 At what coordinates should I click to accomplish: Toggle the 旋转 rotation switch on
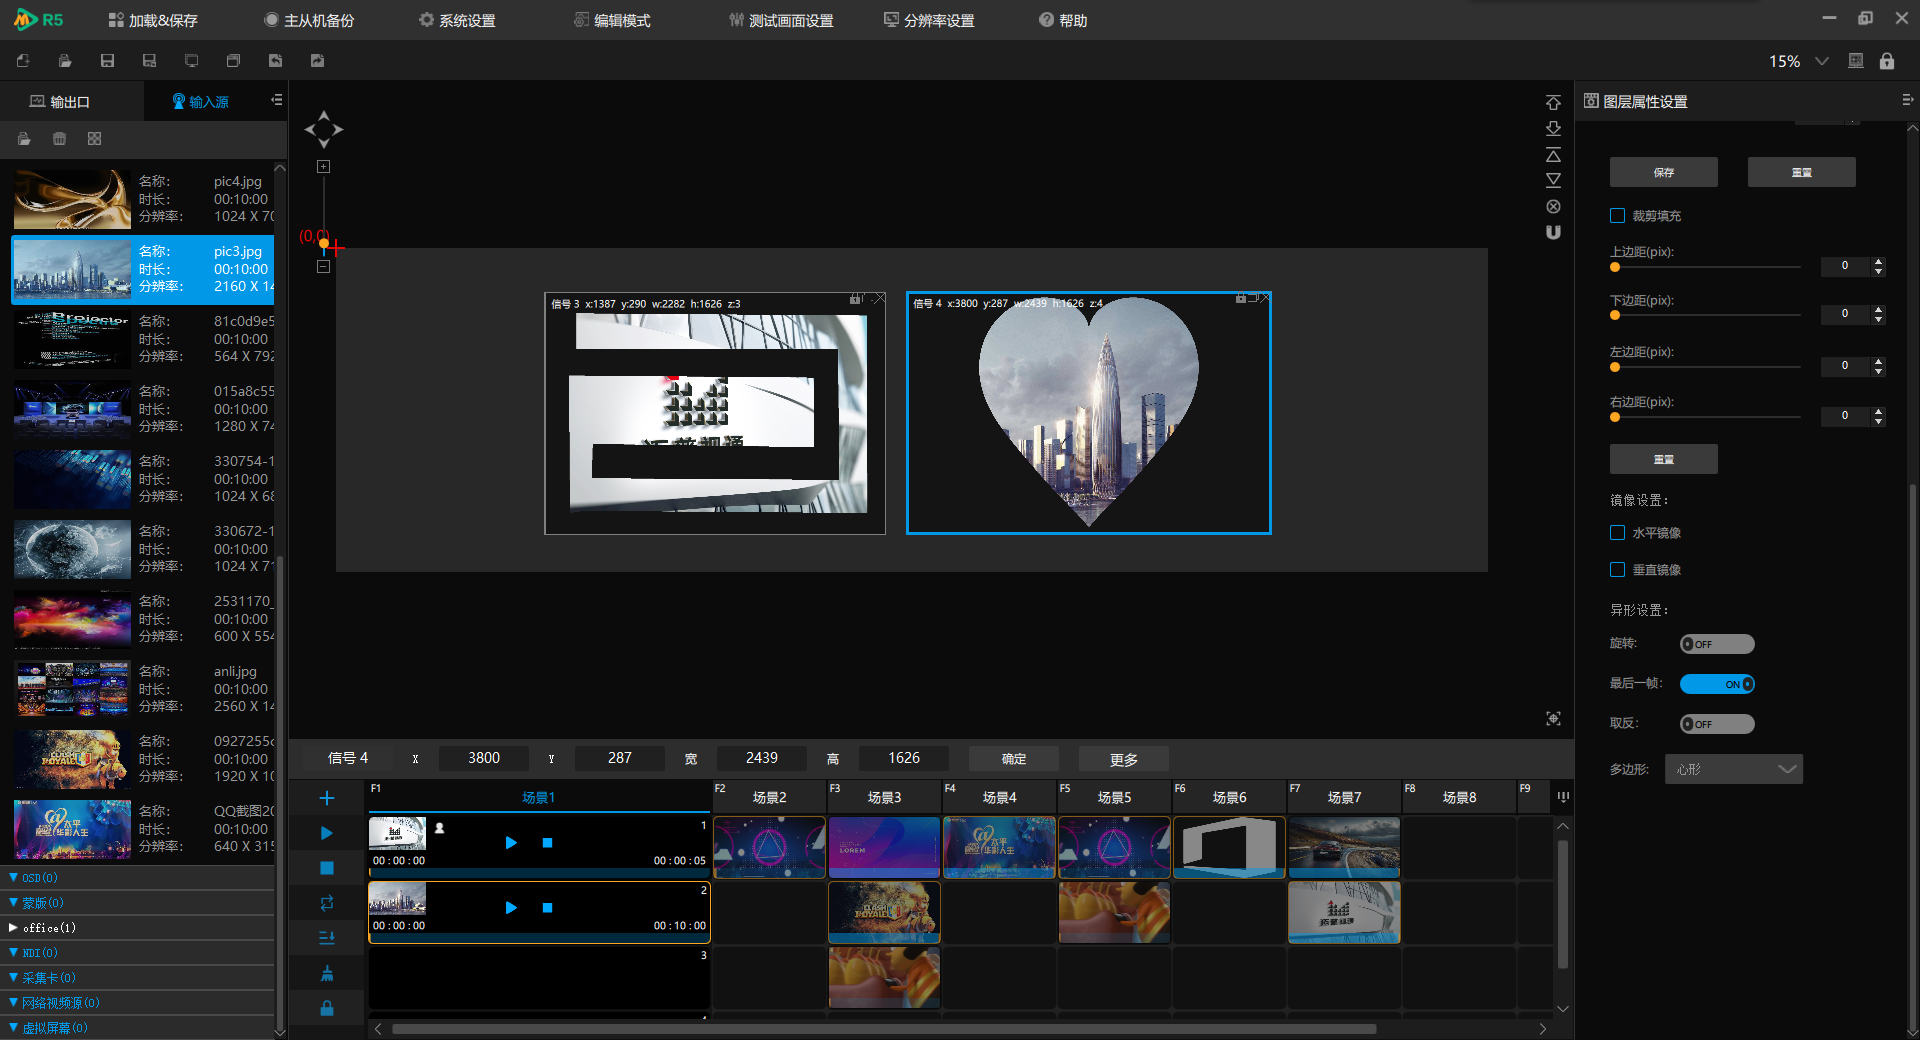coord(1717,644)
